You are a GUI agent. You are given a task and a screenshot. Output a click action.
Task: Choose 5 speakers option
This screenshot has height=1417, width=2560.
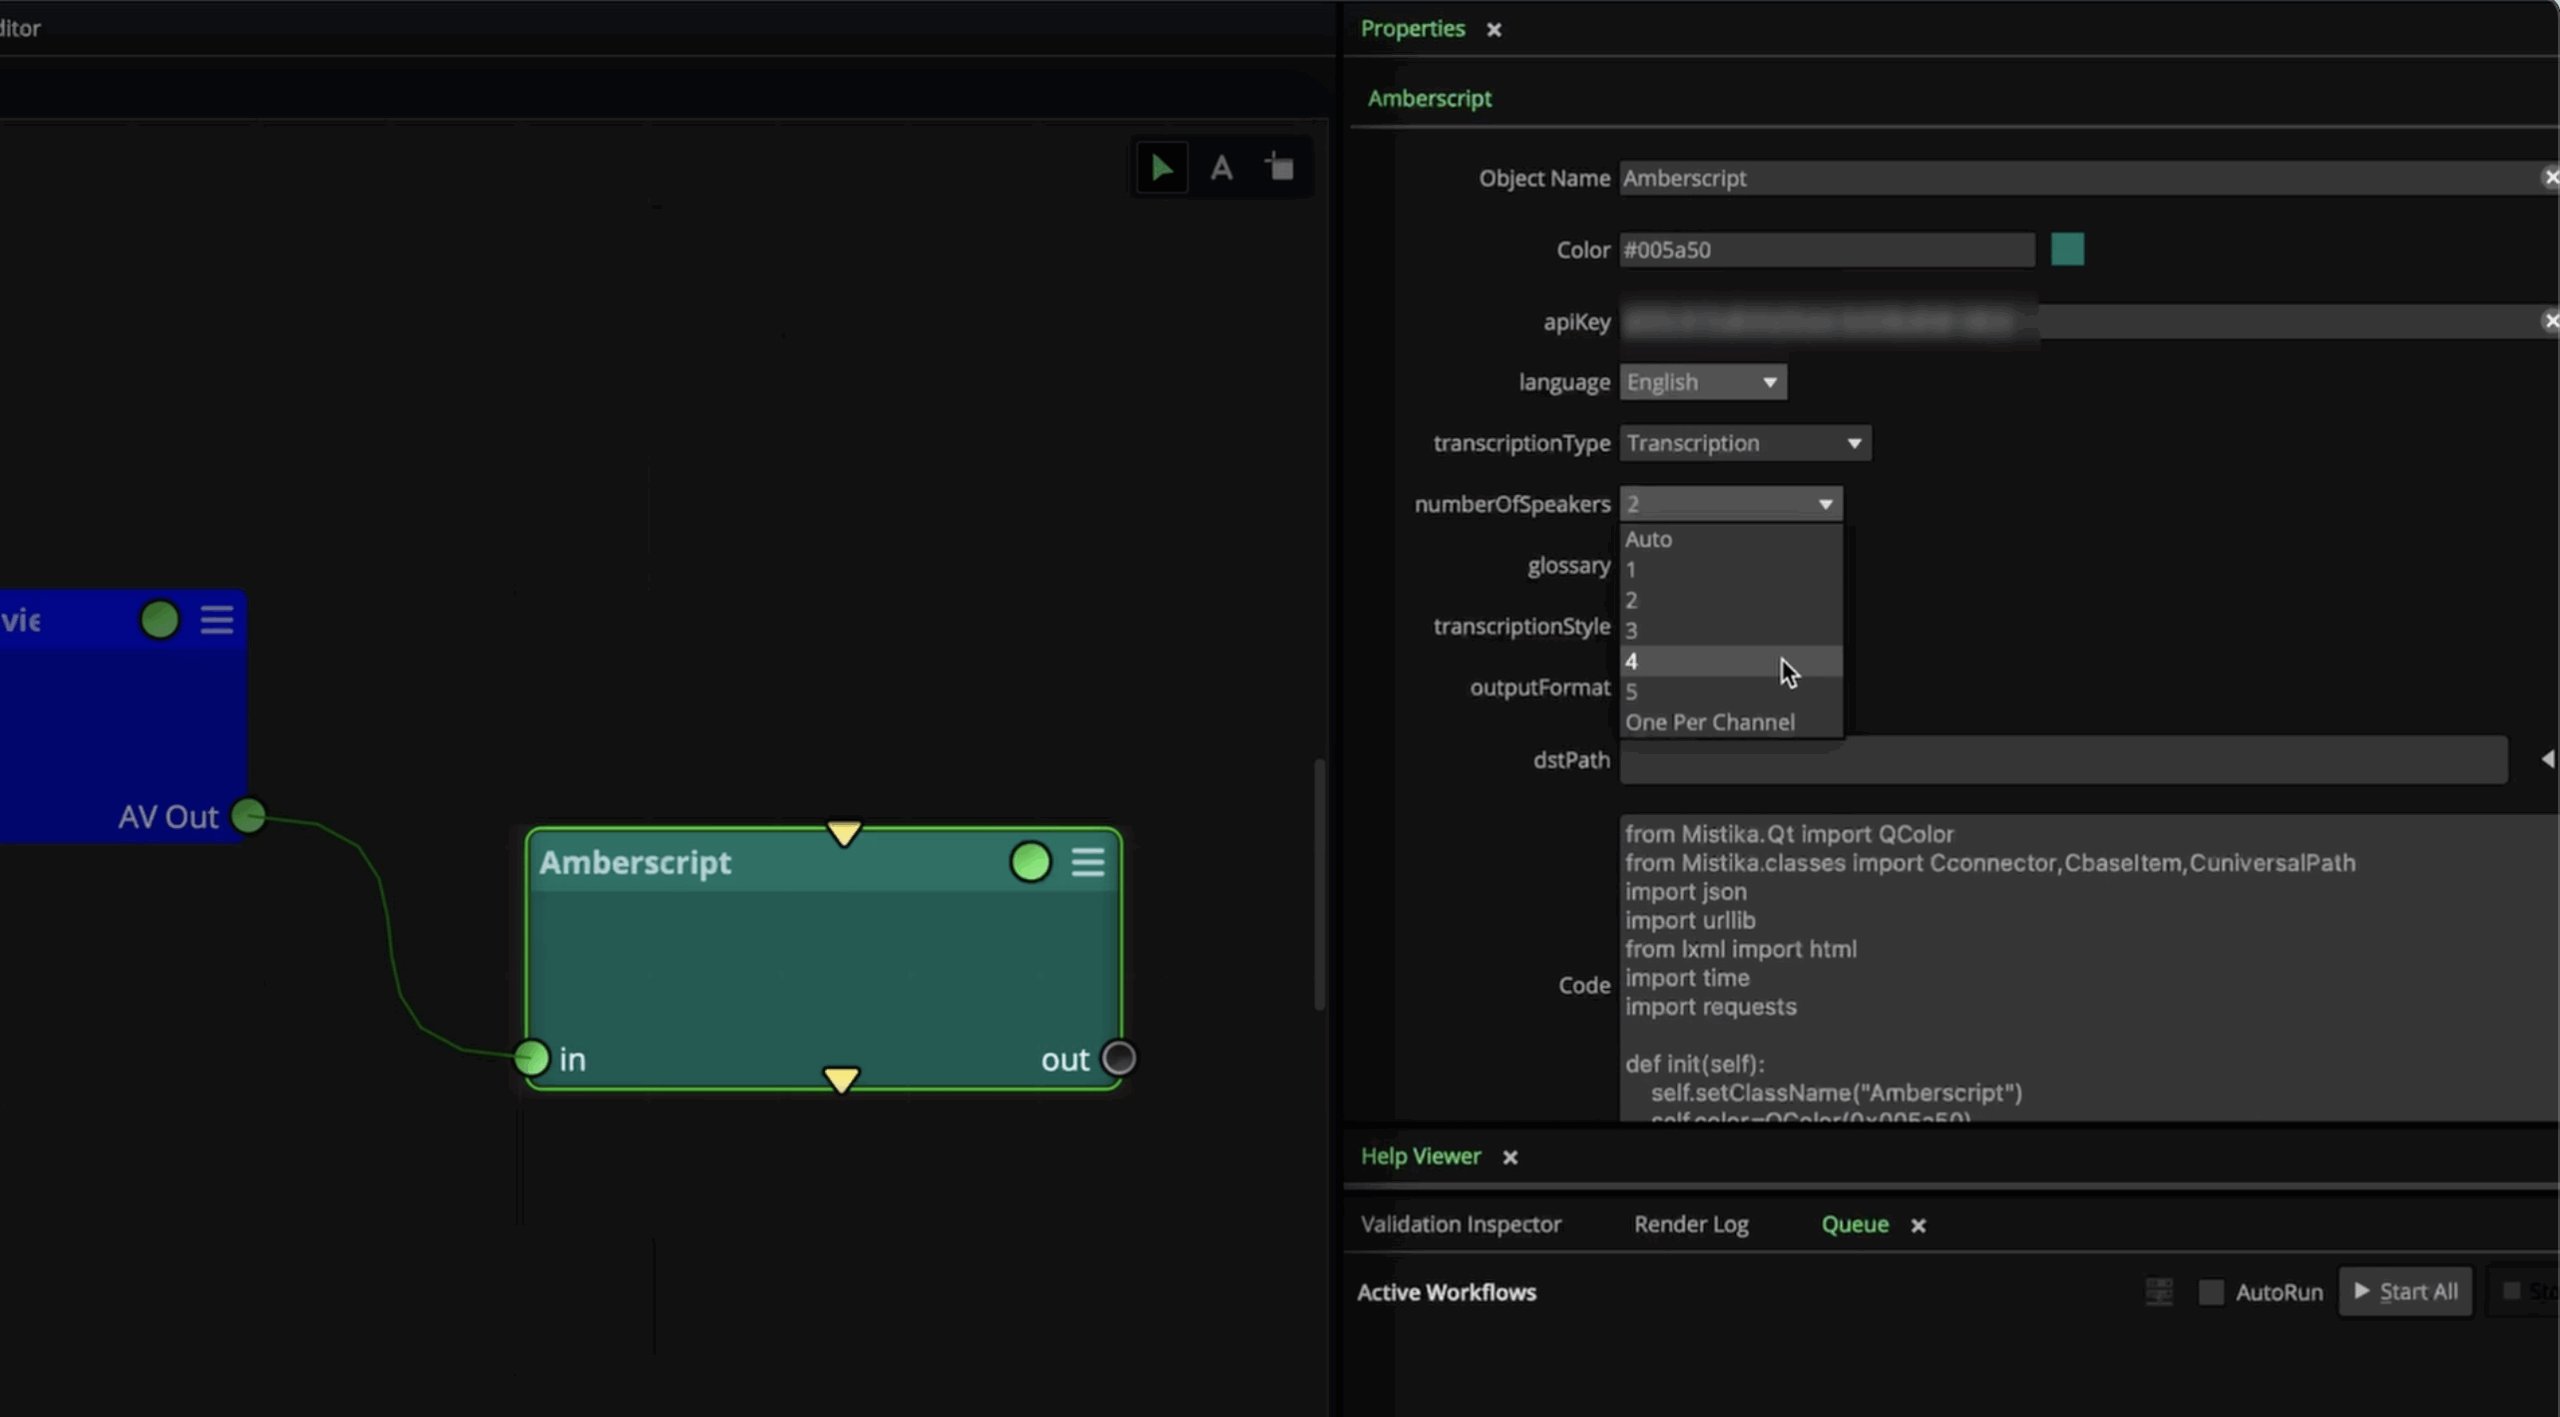[1731, 691]
